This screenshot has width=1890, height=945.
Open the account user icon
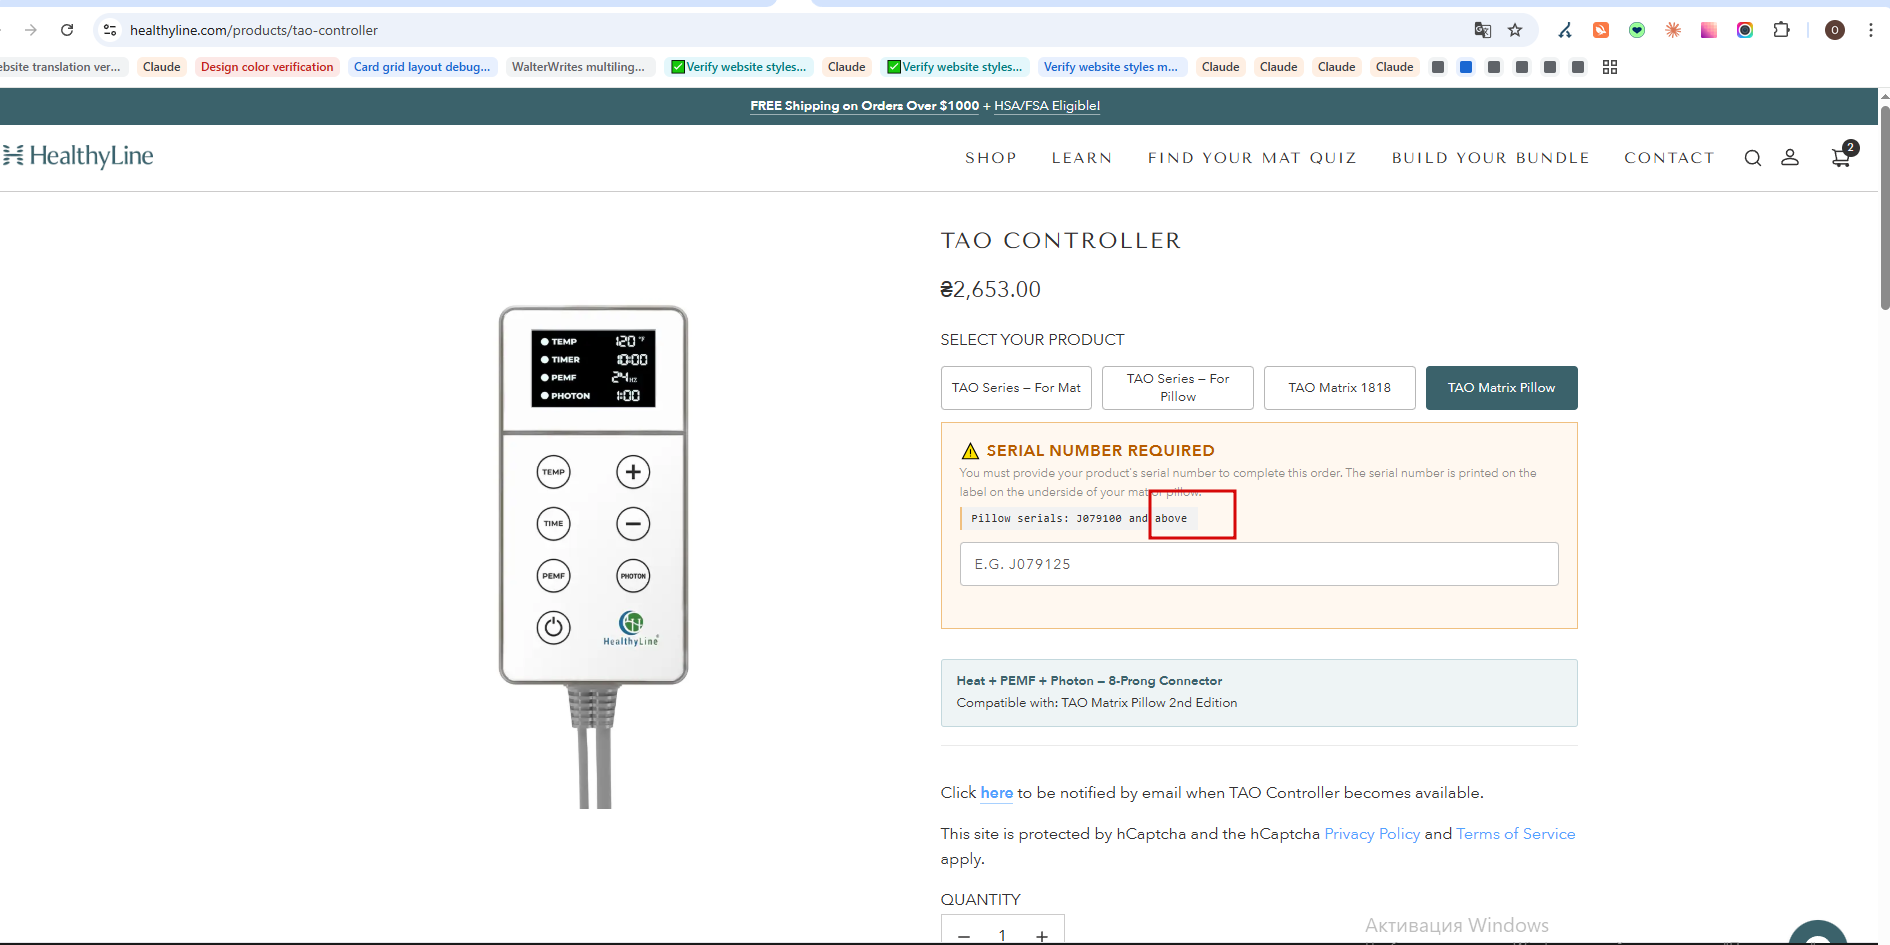tap(1790, 158)
